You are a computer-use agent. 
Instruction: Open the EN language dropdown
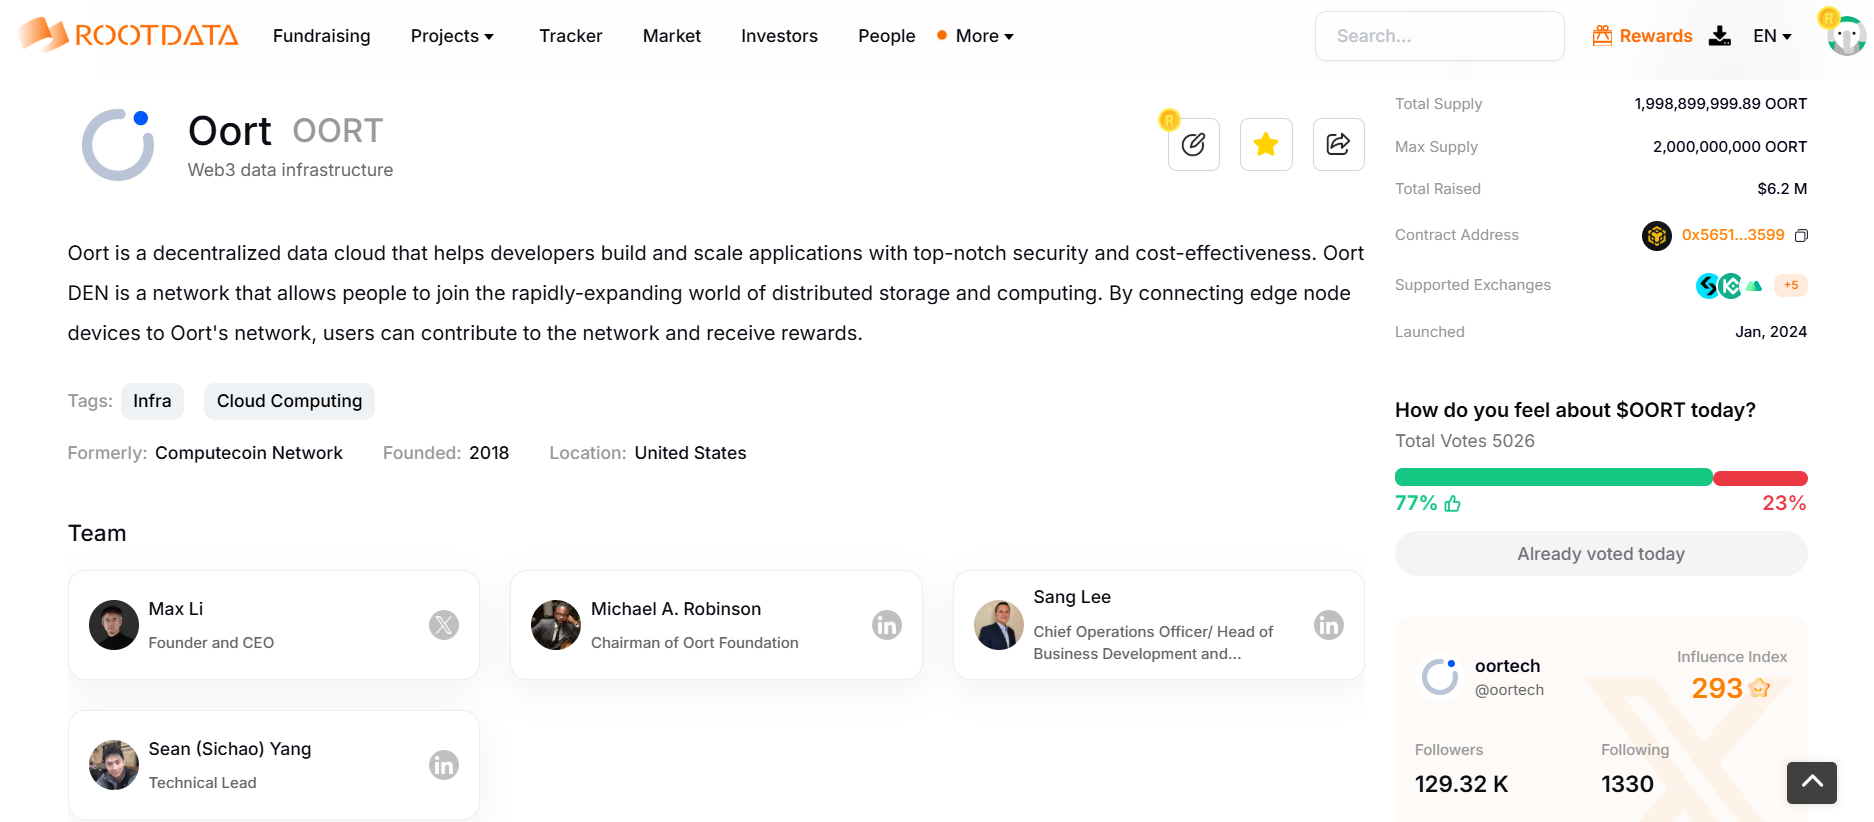coord(1772,36)
